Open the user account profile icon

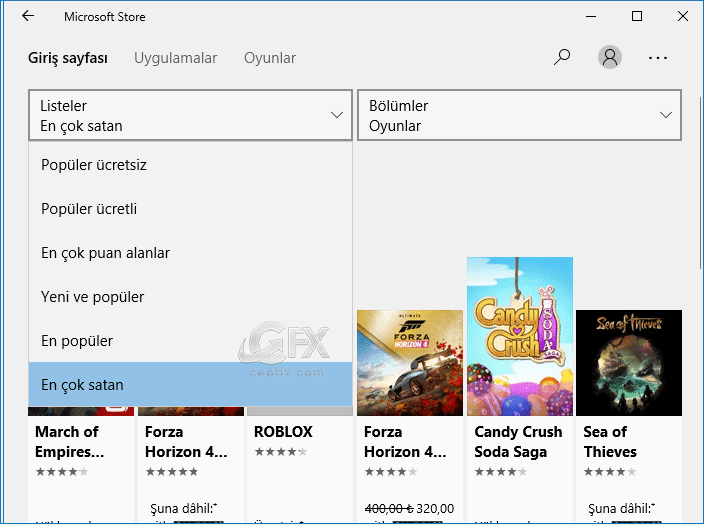(610, 57)
